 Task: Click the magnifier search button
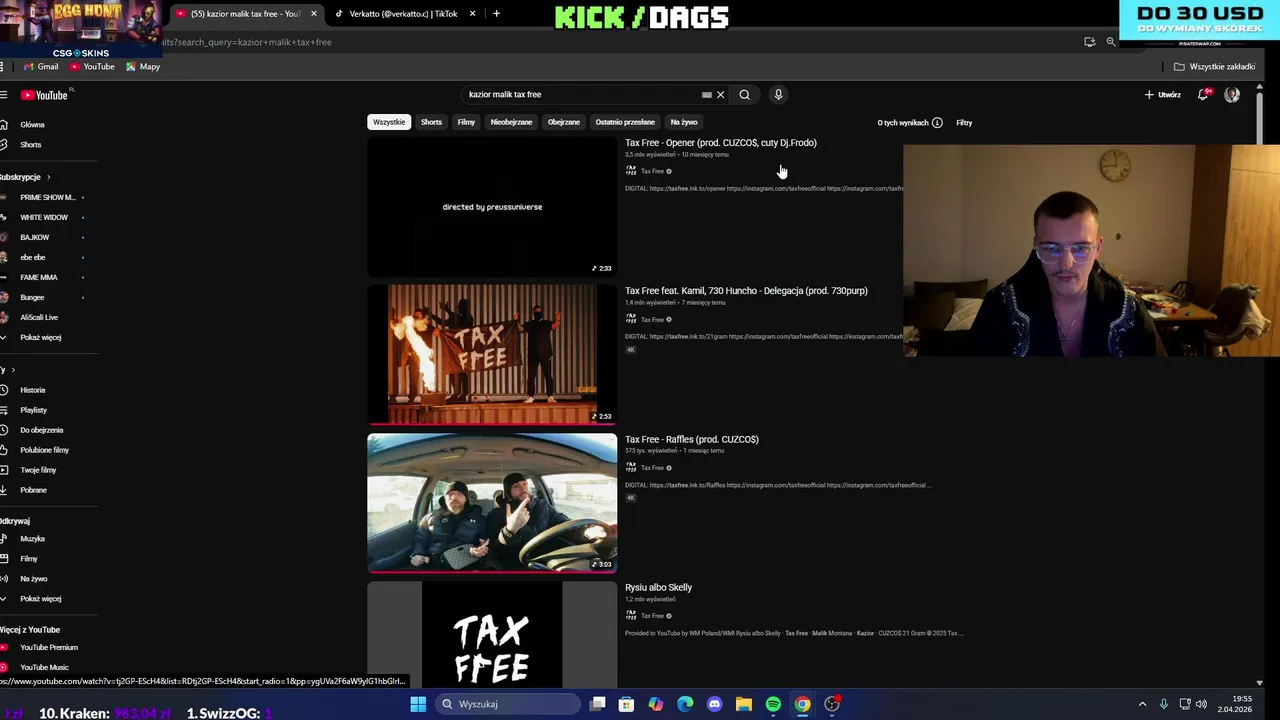[x=744, y=95]
